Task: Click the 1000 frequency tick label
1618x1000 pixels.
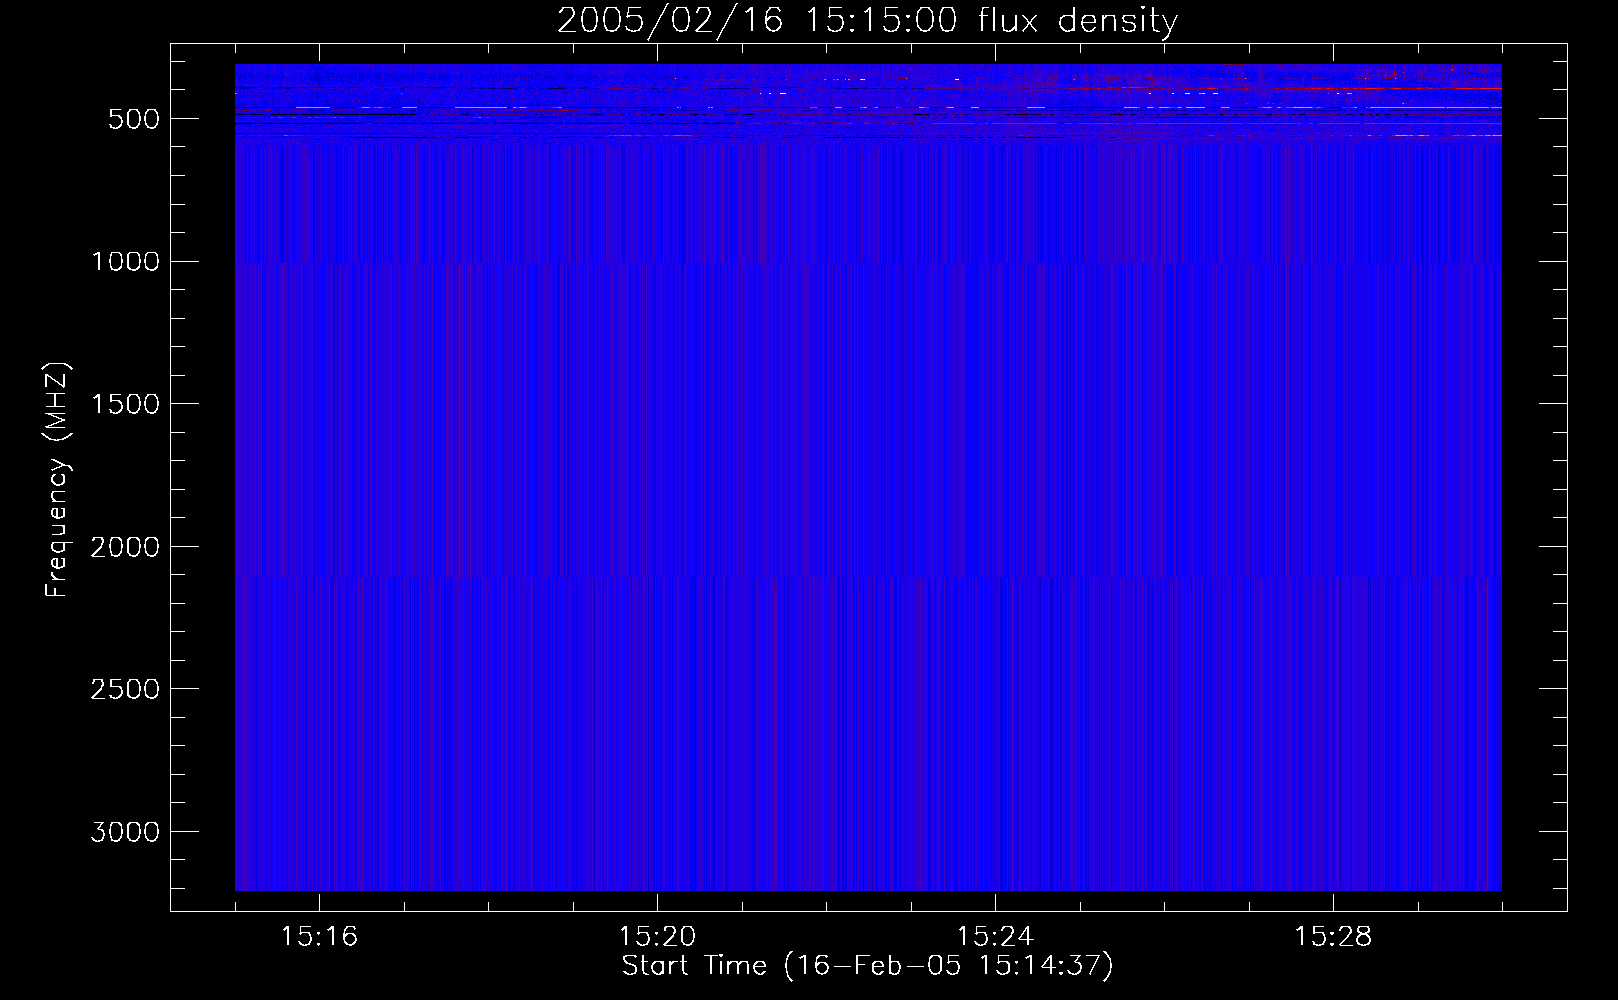Action: 125,262
